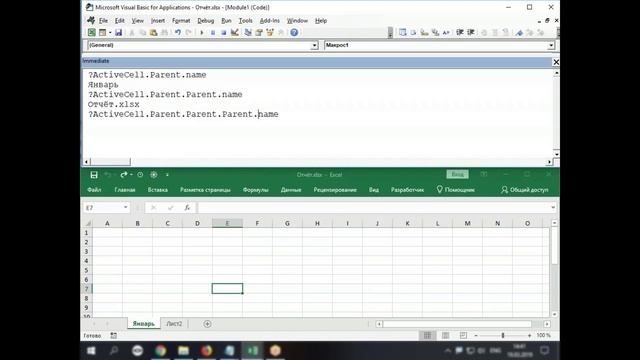
Task: Click the Вход sign-in button in Excel
Action: click(x=457, y=175)
